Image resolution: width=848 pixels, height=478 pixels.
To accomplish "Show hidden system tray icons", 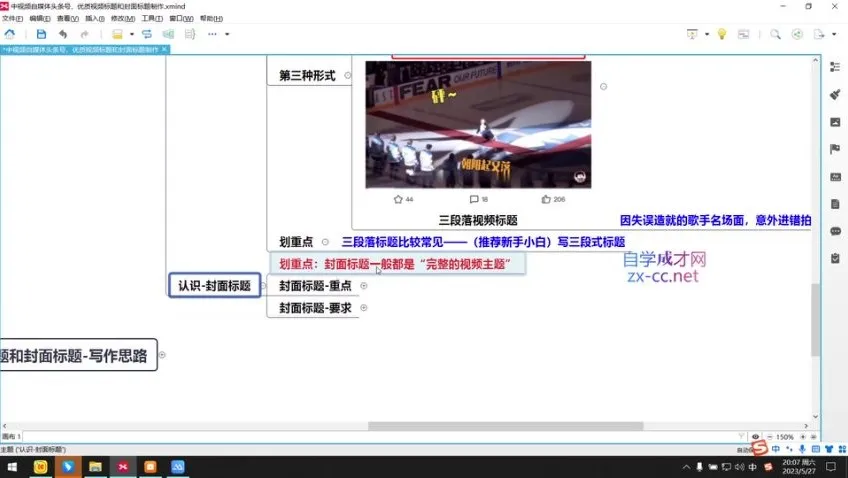I will [x=686, y=467].
